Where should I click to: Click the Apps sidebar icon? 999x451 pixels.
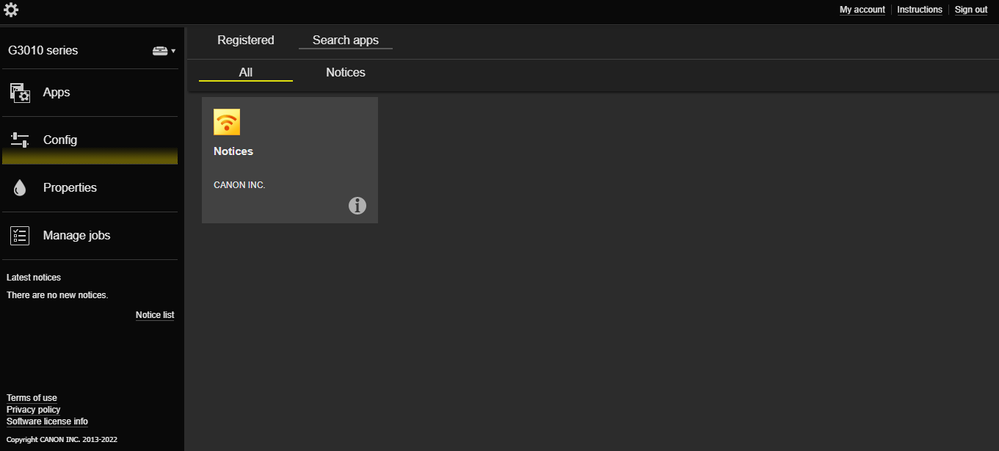click(x=20, y=92)
